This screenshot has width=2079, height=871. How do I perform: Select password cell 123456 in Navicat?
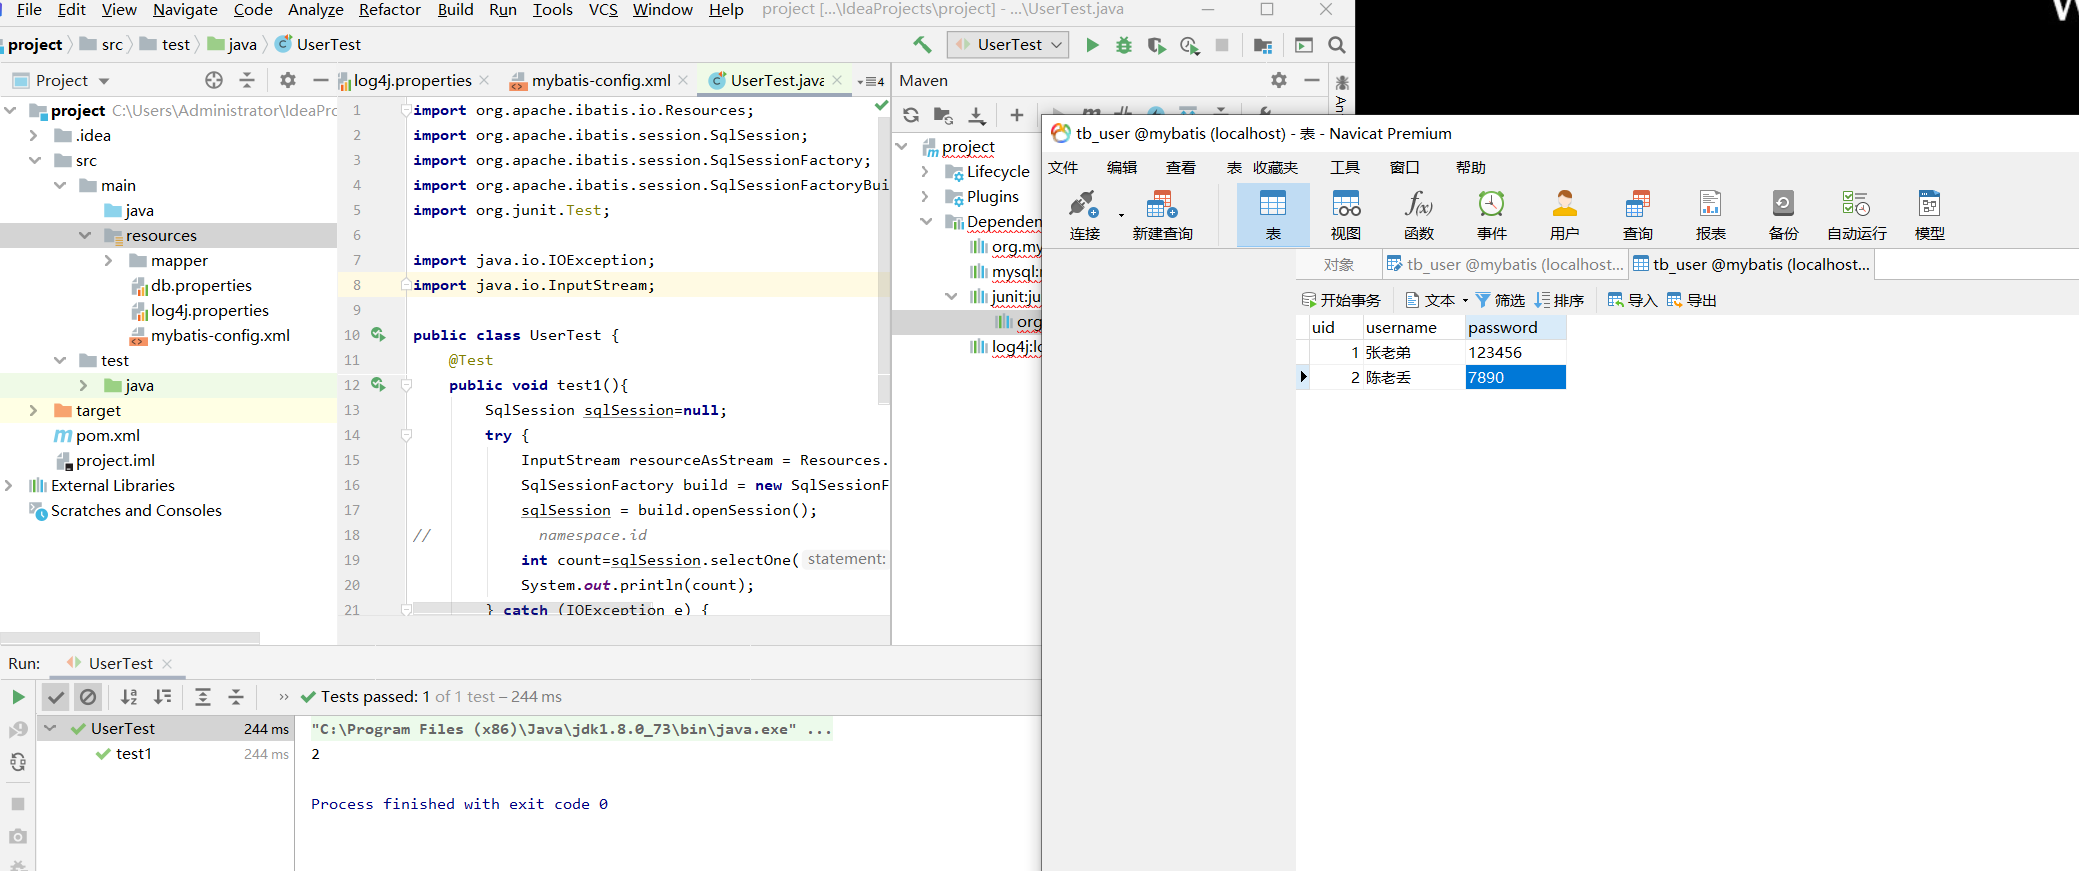1515,352
